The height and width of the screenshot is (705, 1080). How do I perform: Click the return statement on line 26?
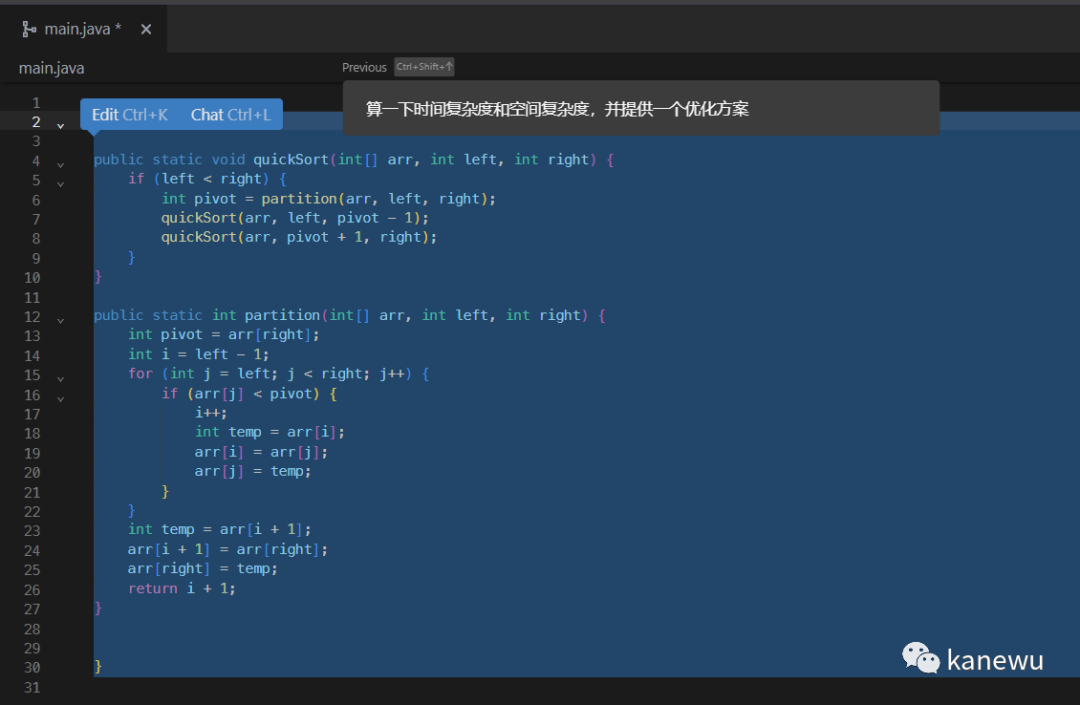pyautogui.click(x=153, y=588)
